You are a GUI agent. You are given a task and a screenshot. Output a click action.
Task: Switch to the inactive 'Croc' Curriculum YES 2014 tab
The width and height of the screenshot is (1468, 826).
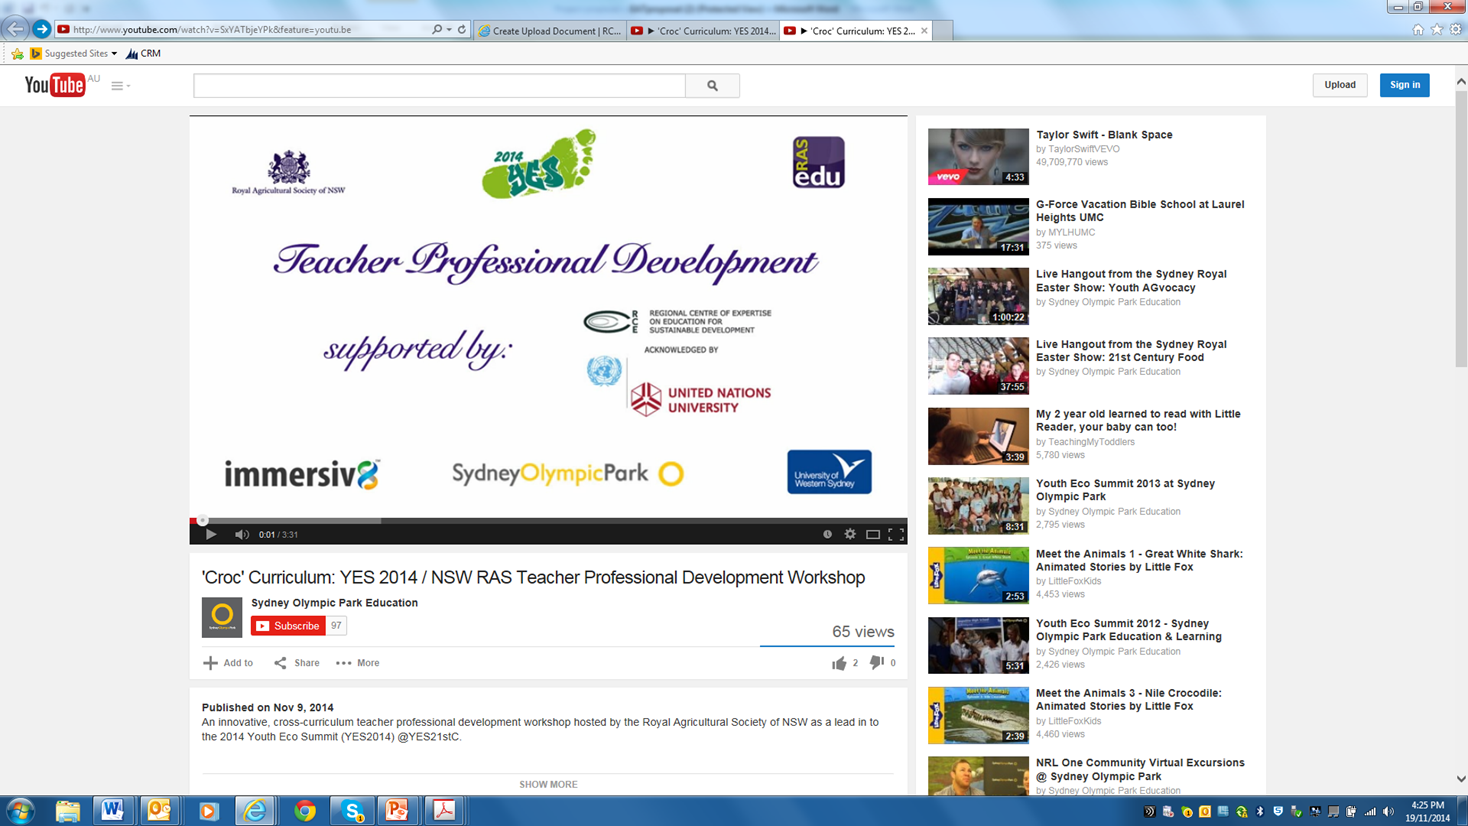pos(703,31)
